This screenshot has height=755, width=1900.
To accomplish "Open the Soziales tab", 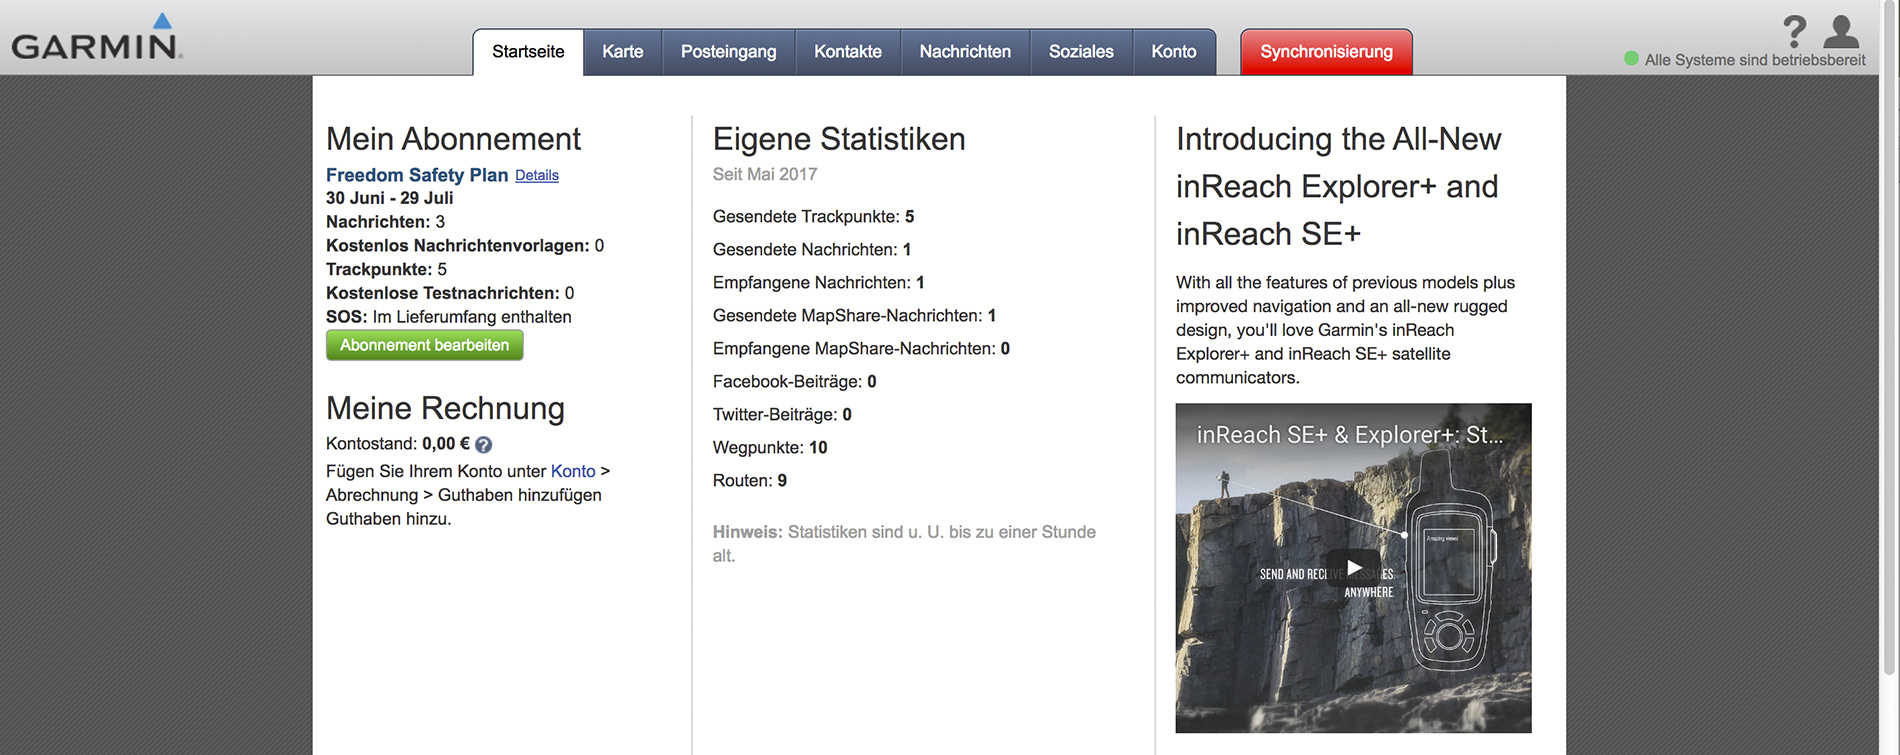I will (x=1080, y=52).
